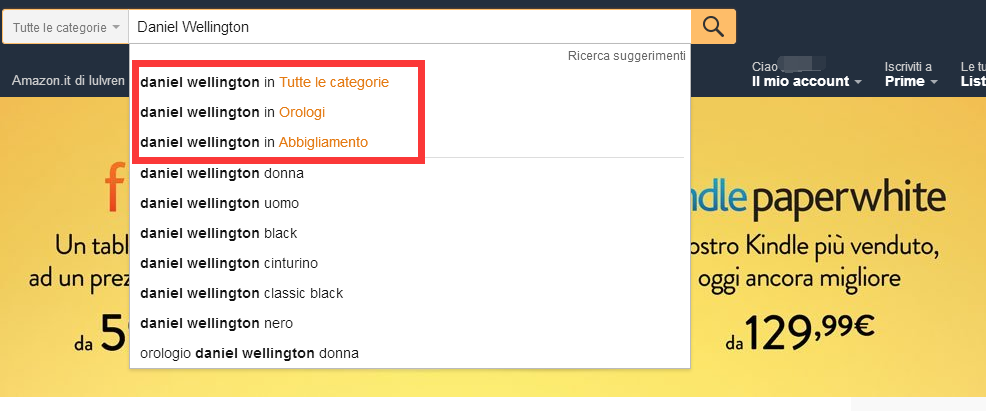
Task: Click the Daniel Wellington search input field
Action: (x=409, y=27)
